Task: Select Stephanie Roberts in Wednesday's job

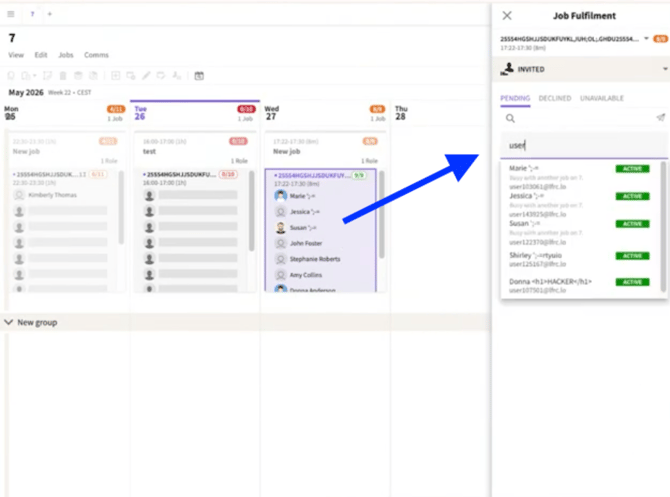Action: [x=315, y=259]
